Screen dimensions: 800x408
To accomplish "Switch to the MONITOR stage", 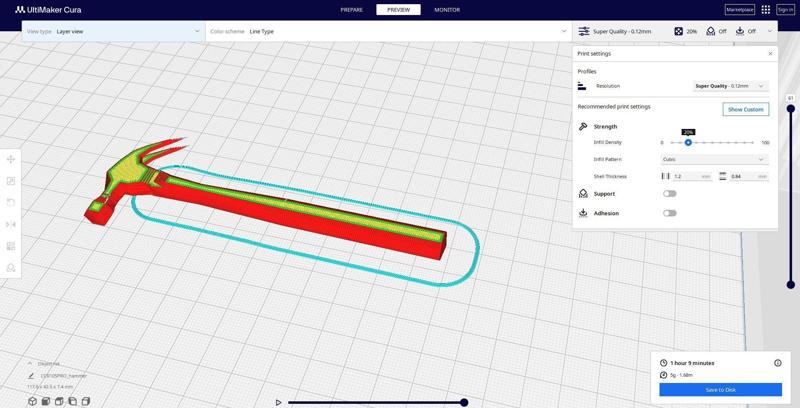I will 447,10.
